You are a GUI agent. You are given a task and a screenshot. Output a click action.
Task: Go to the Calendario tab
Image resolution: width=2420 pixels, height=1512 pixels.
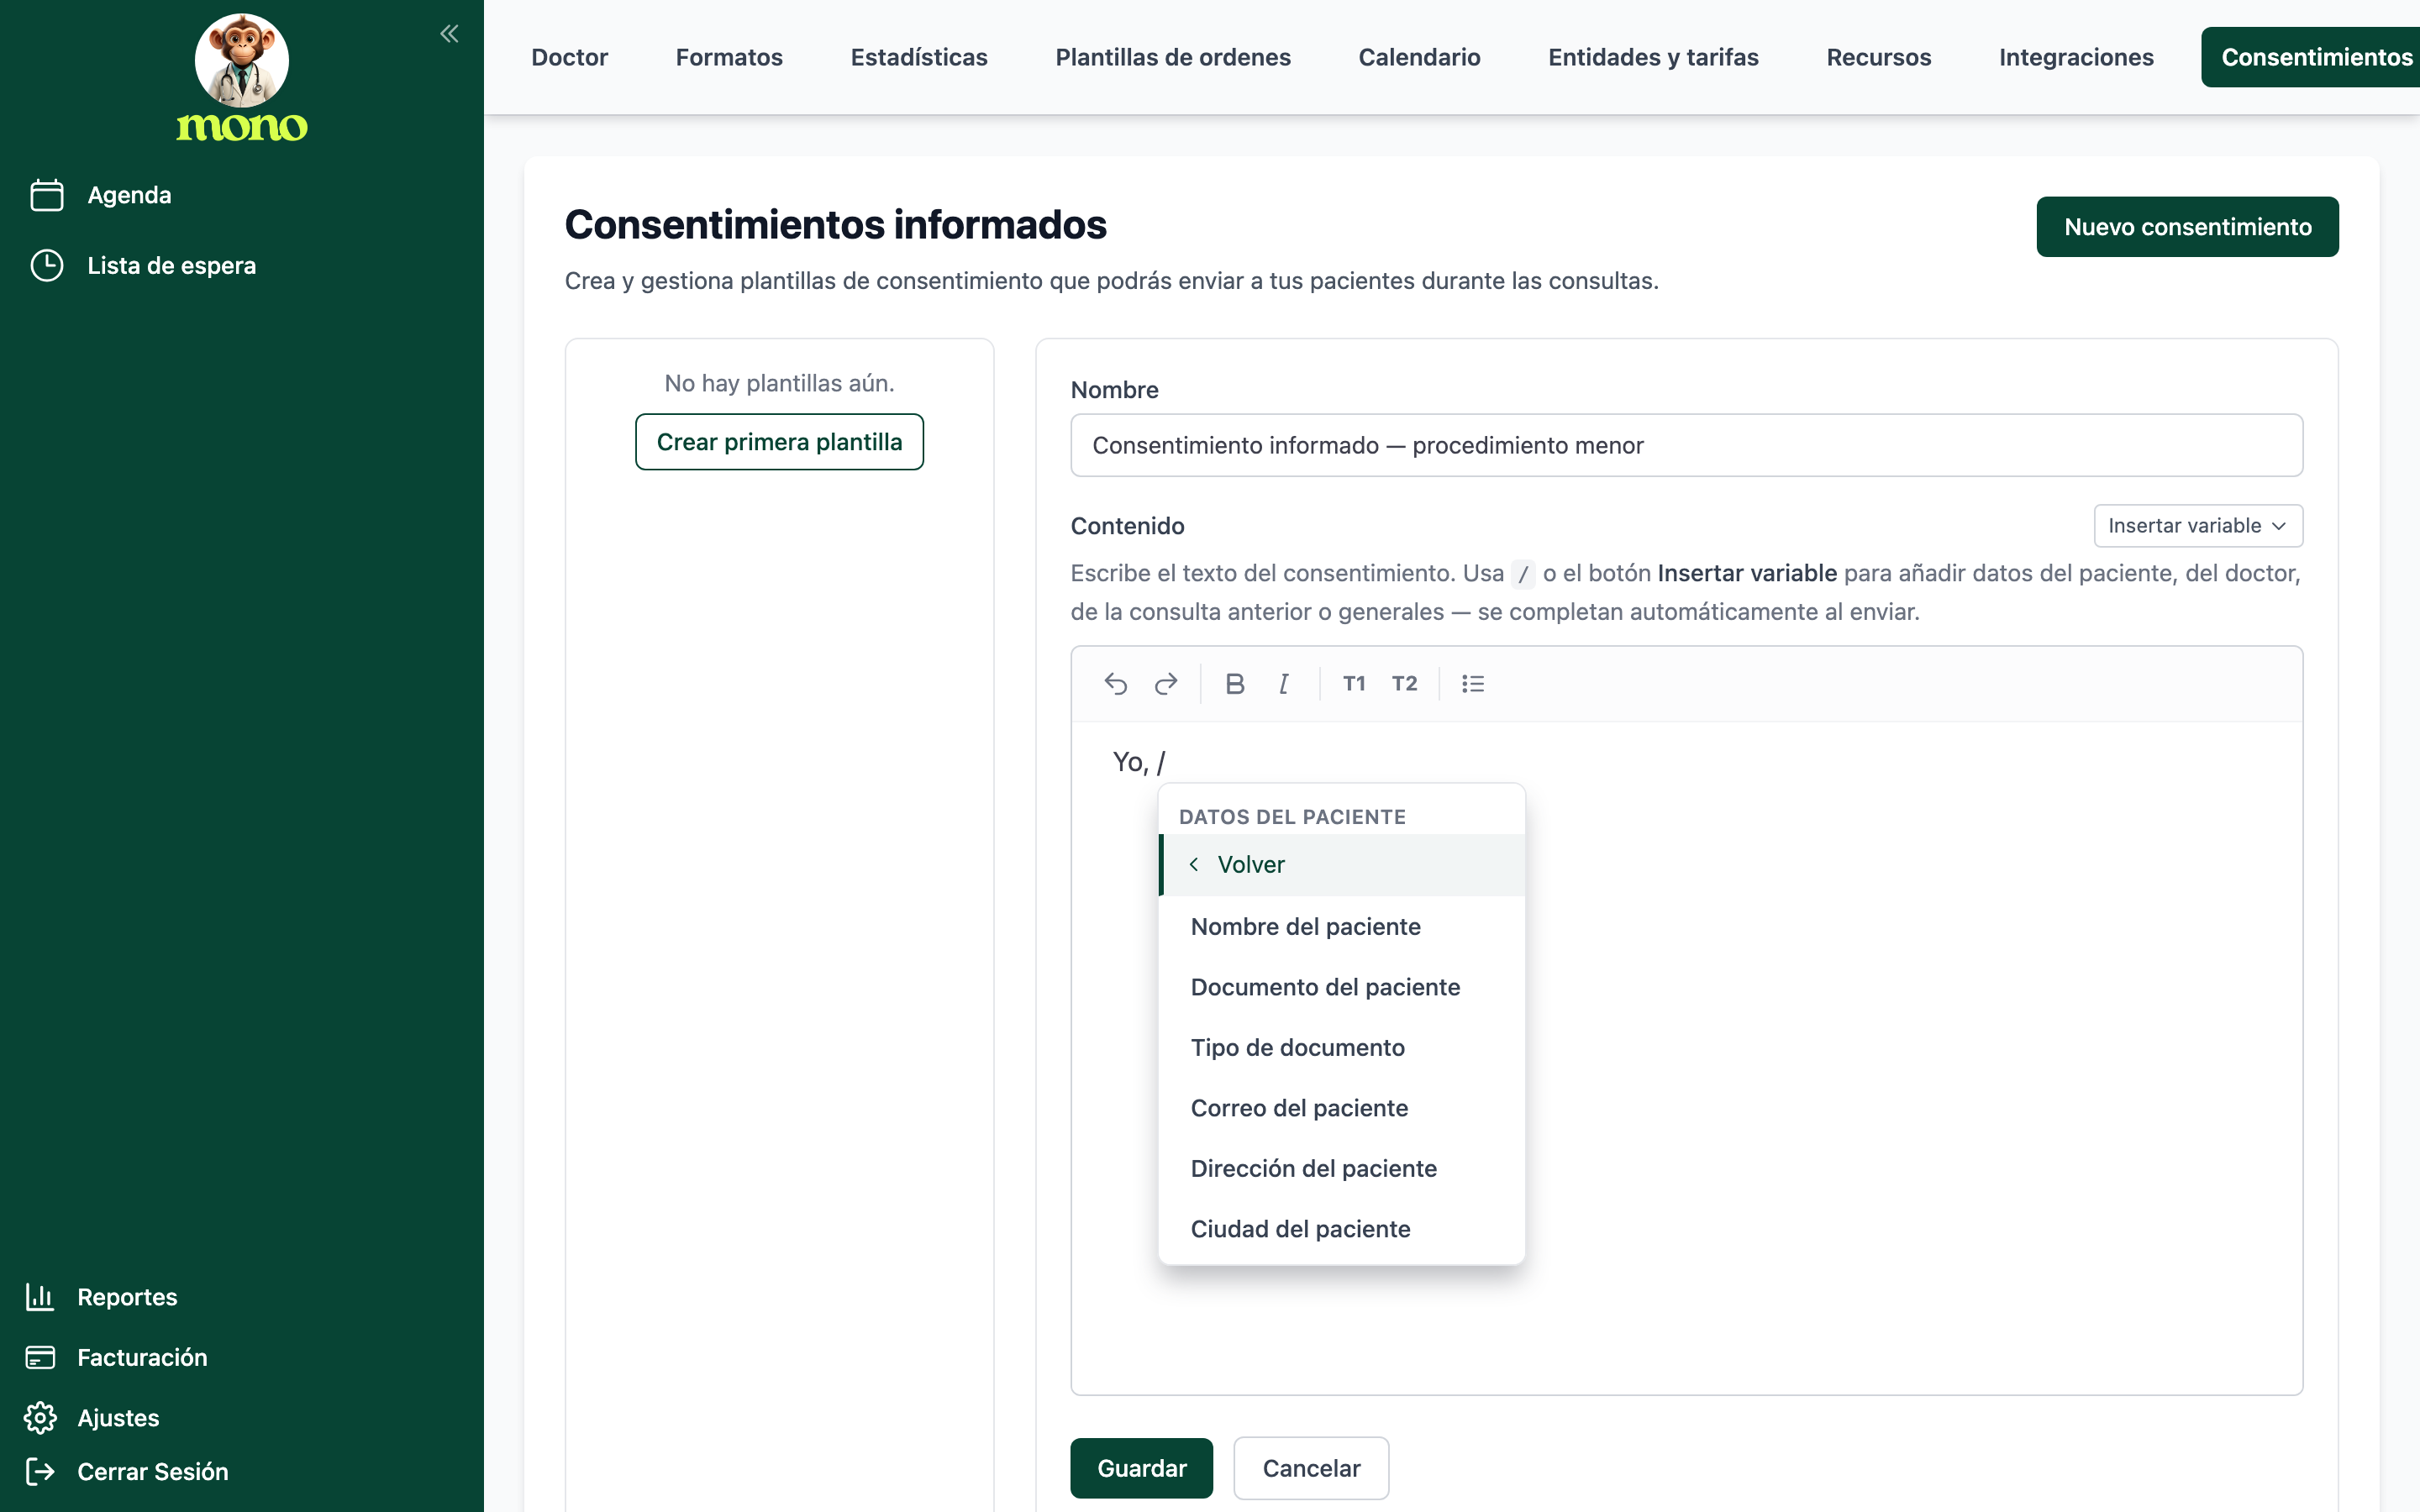coord(1419,57)
